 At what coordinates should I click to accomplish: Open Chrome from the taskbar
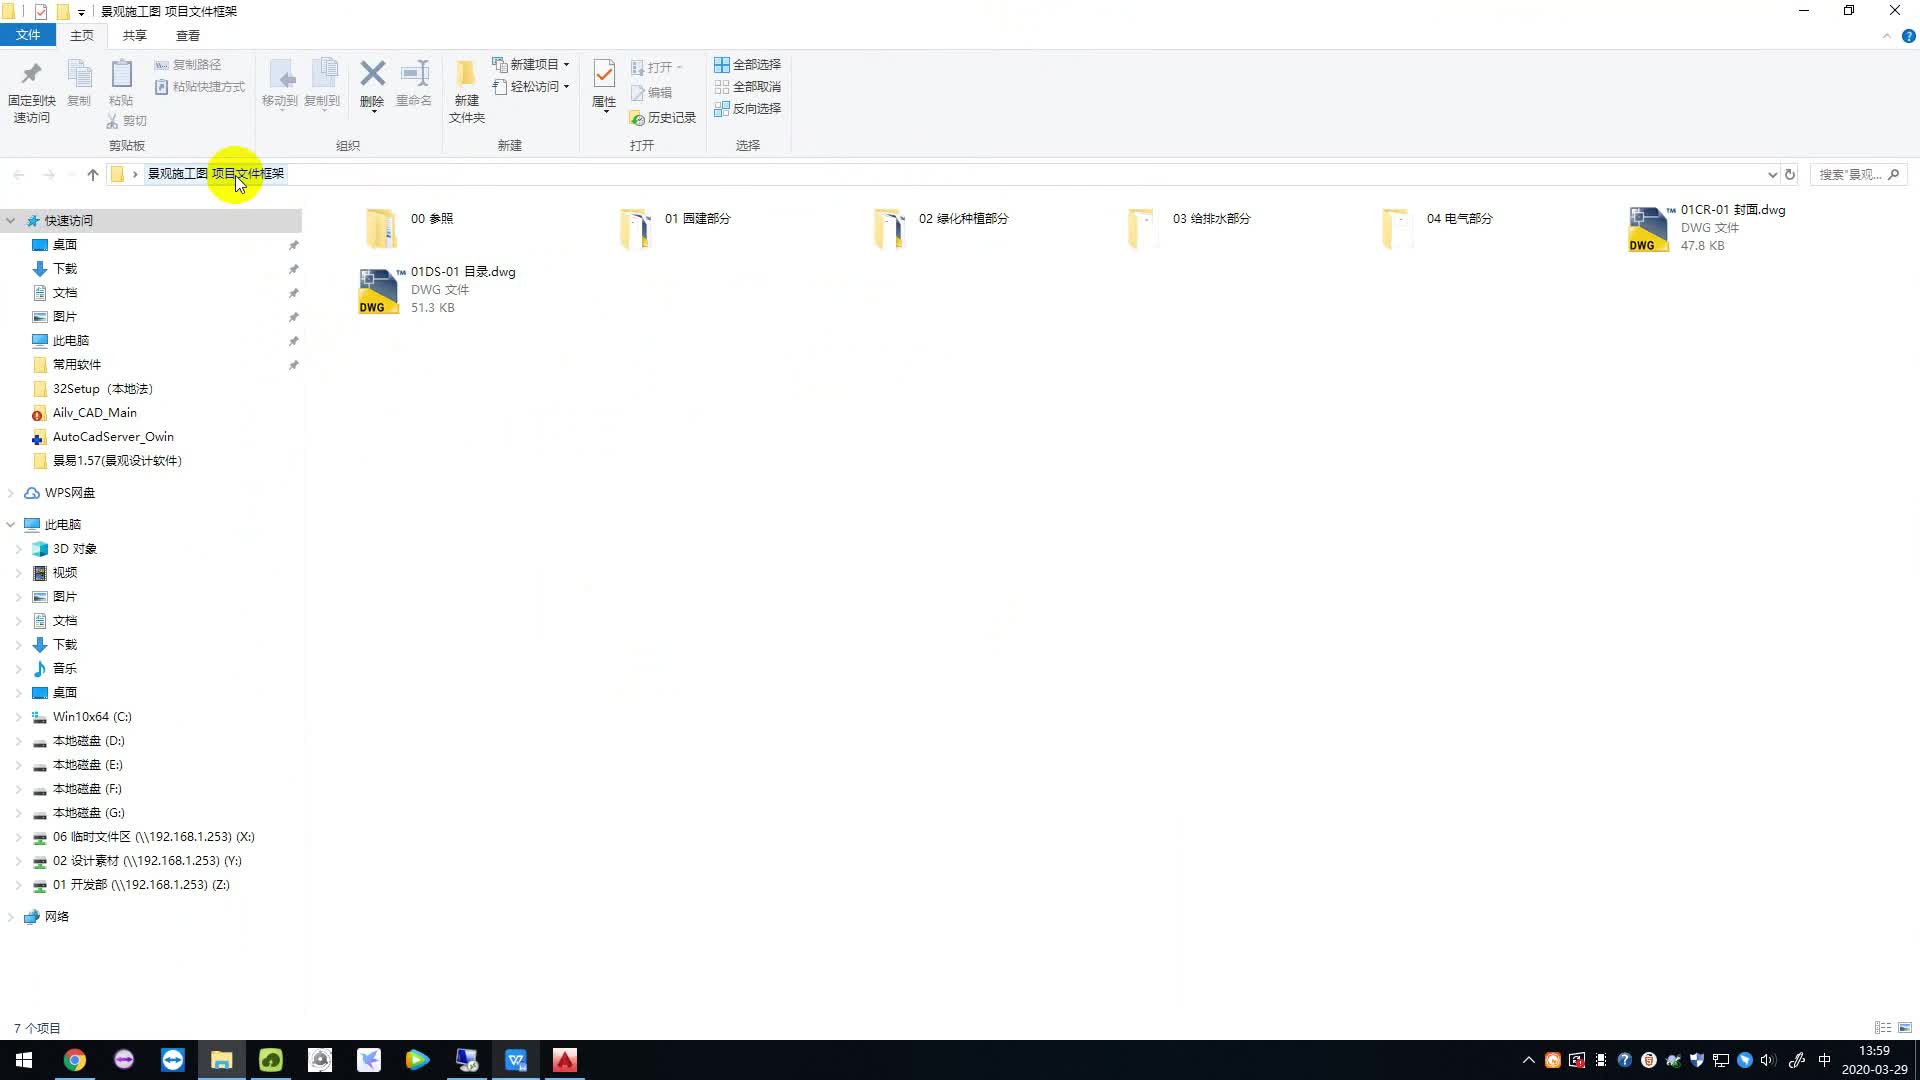click(75, 1060)
